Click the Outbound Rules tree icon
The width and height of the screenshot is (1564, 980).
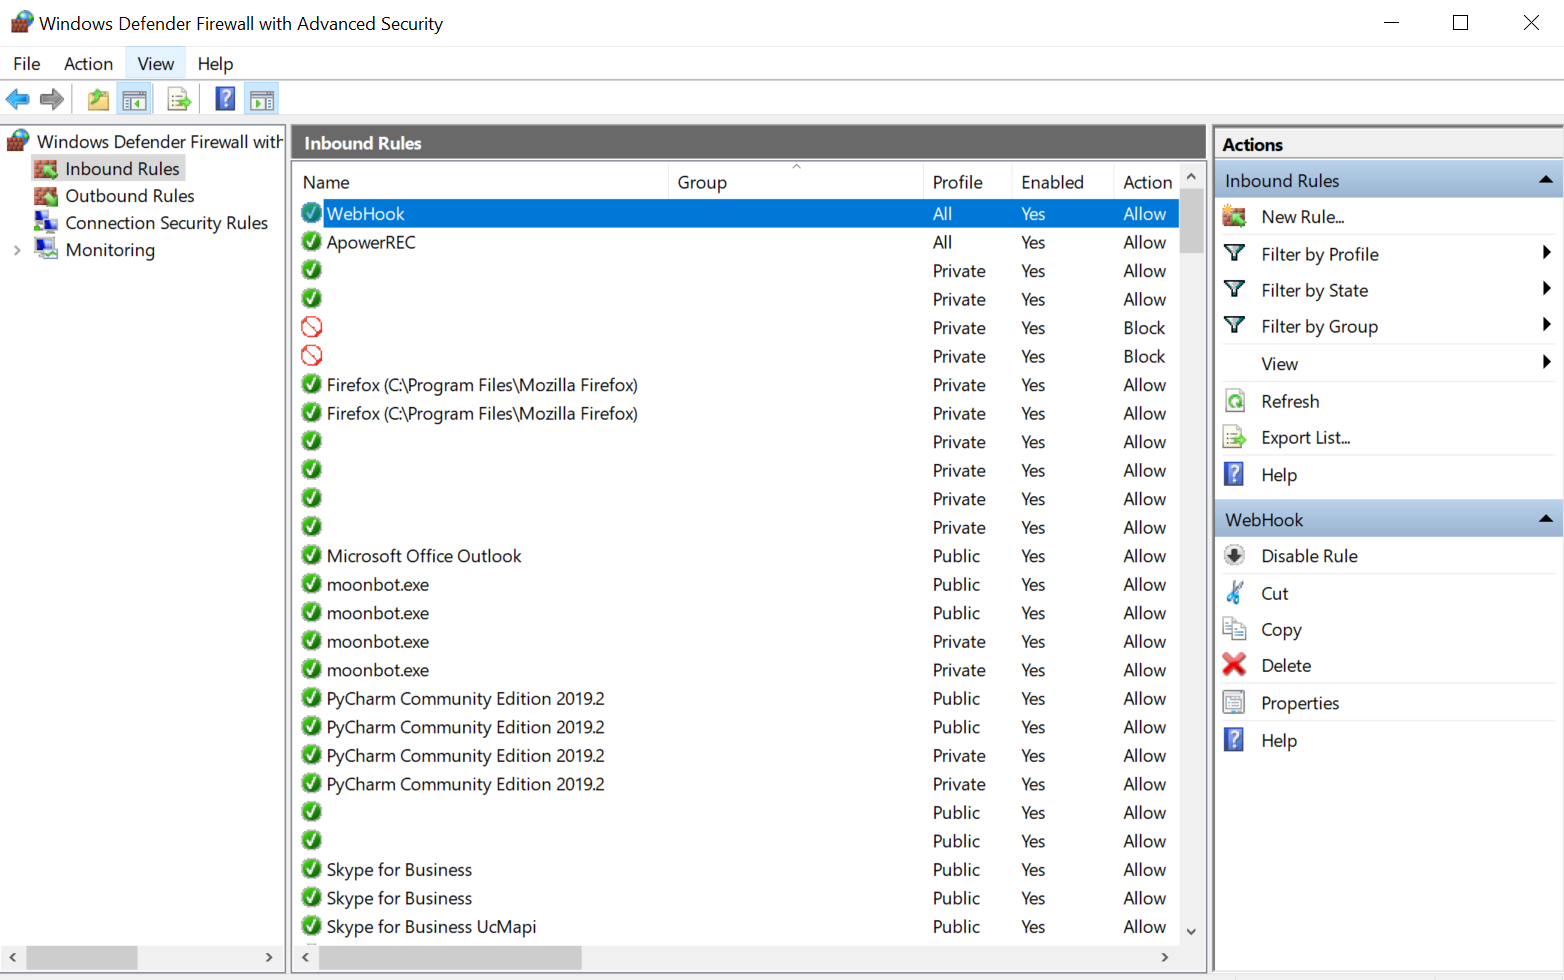click(x=46, y=196)
